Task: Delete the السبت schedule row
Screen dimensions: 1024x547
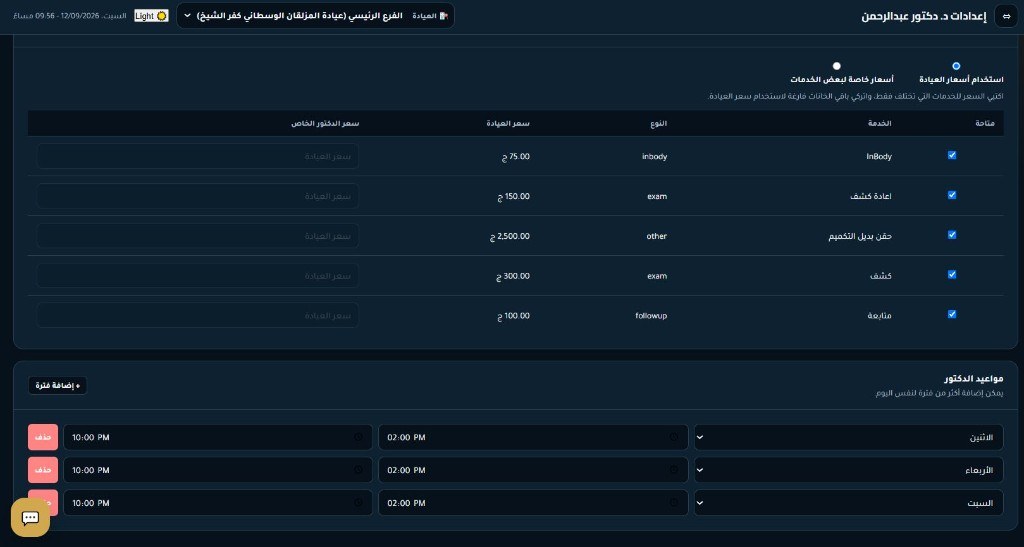Action: click(43, 503)
